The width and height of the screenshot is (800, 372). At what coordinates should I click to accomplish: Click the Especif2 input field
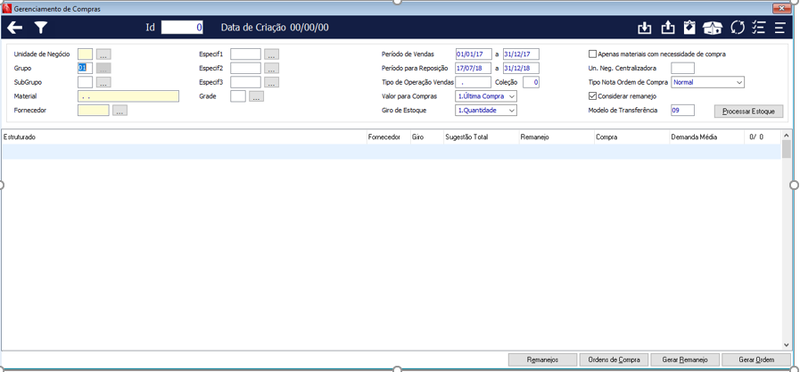pyautogui.click(x=245, y=68)
